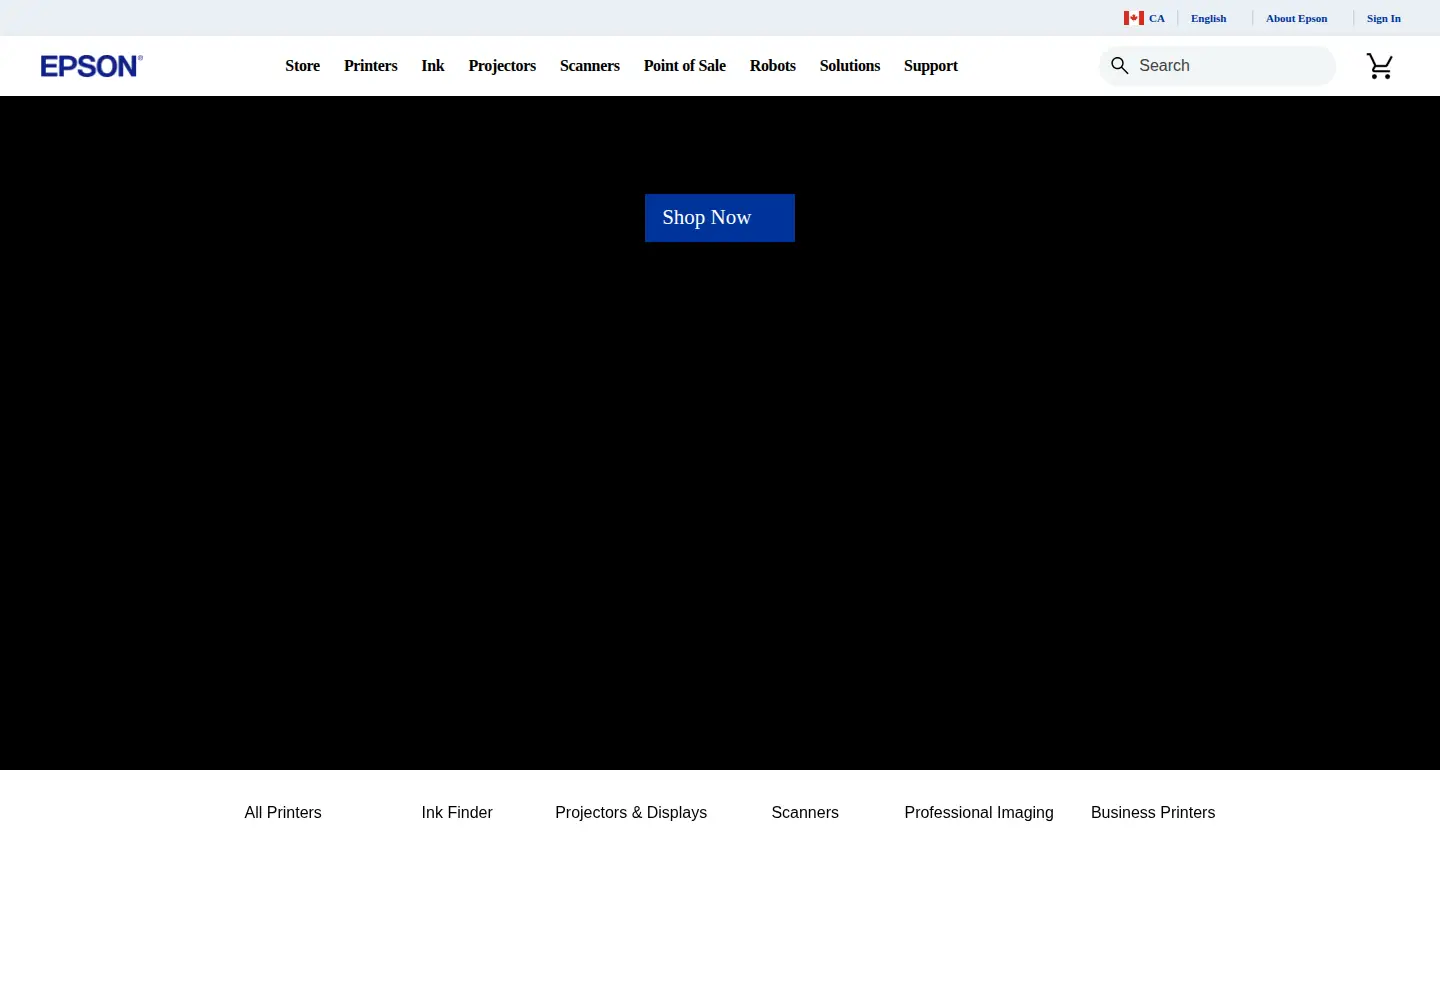The image size is (1440, 1000).
Task: Click the magnifier search icon
Action: point(1120,65)
